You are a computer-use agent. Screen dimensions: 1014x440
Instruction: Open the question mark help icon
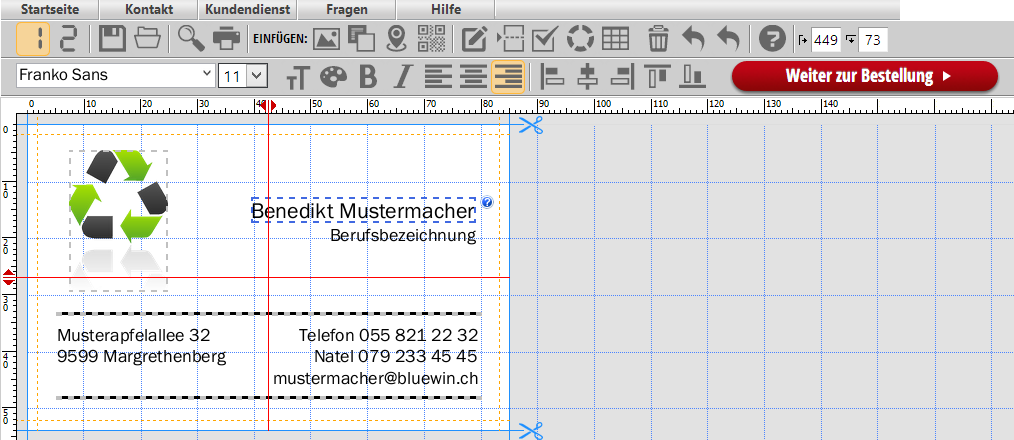pyautogui.click(x=771, y=40)
